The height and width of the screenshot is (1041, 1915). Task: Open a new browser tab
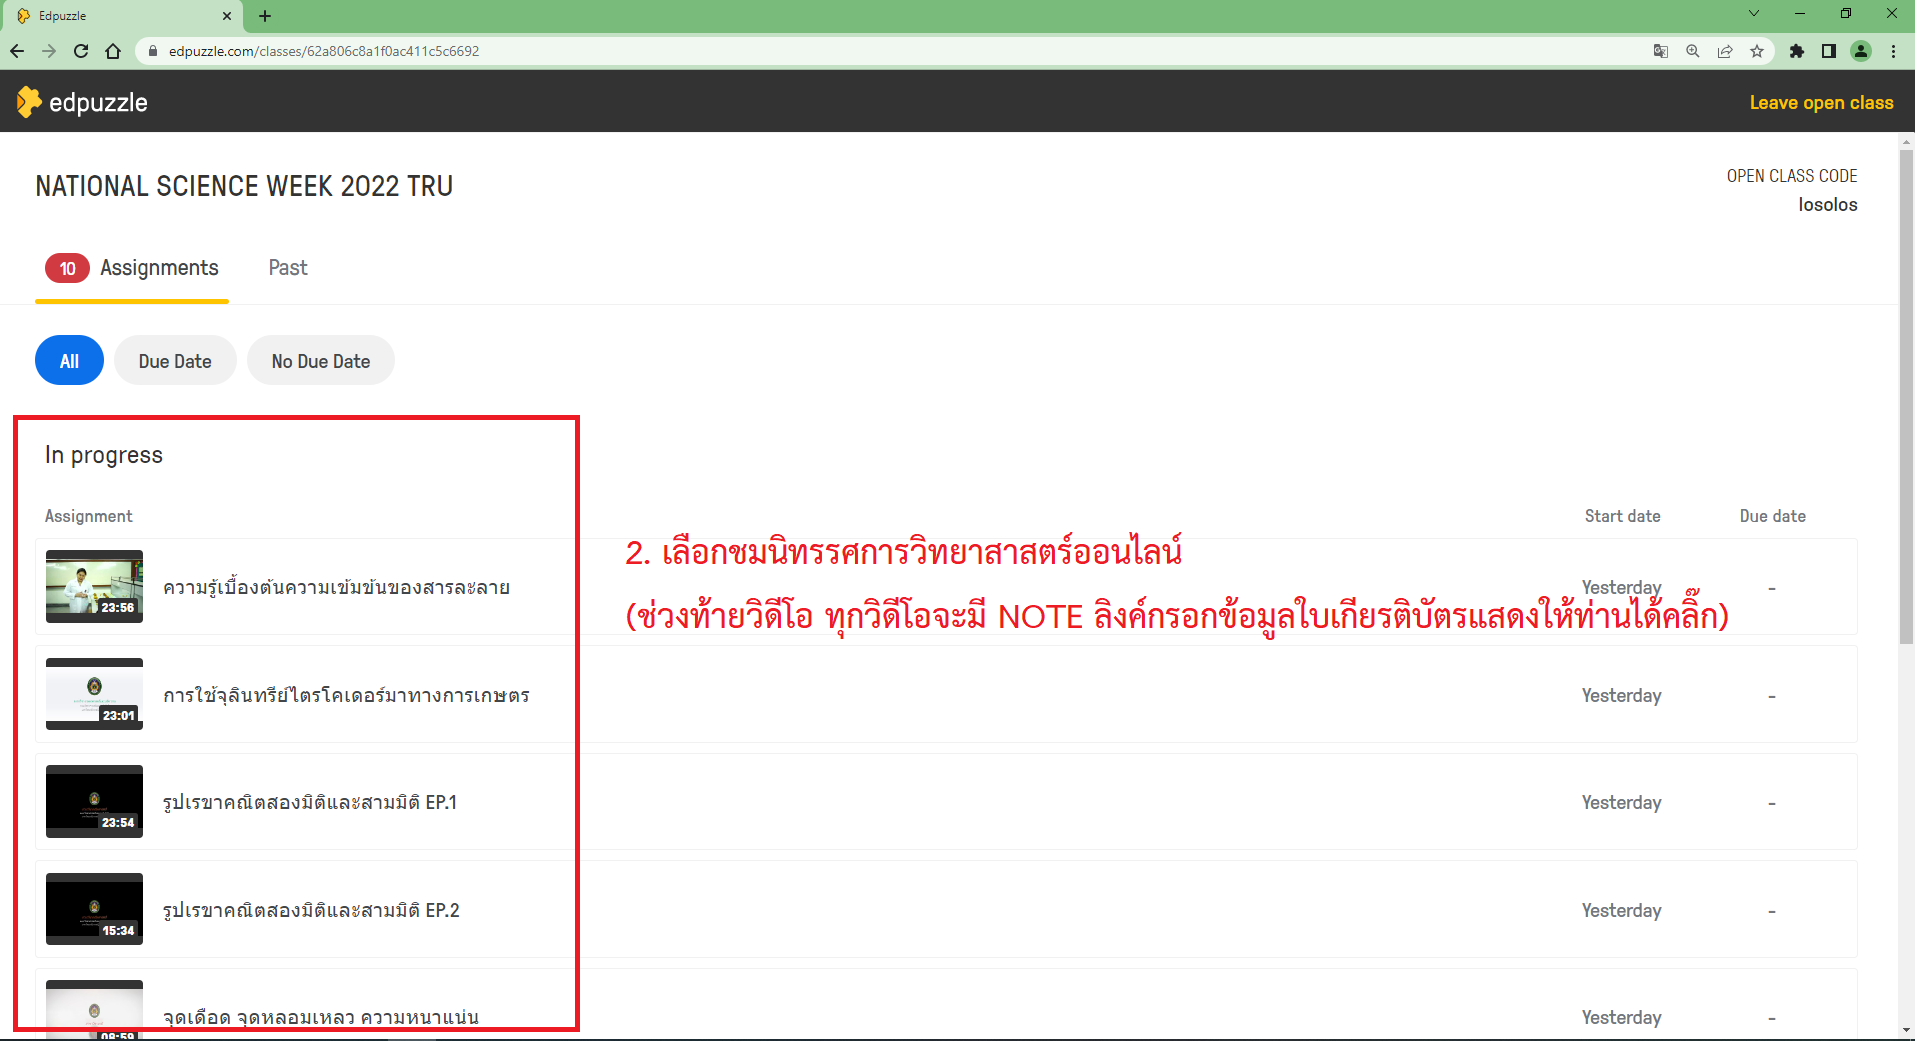[265, 16]
